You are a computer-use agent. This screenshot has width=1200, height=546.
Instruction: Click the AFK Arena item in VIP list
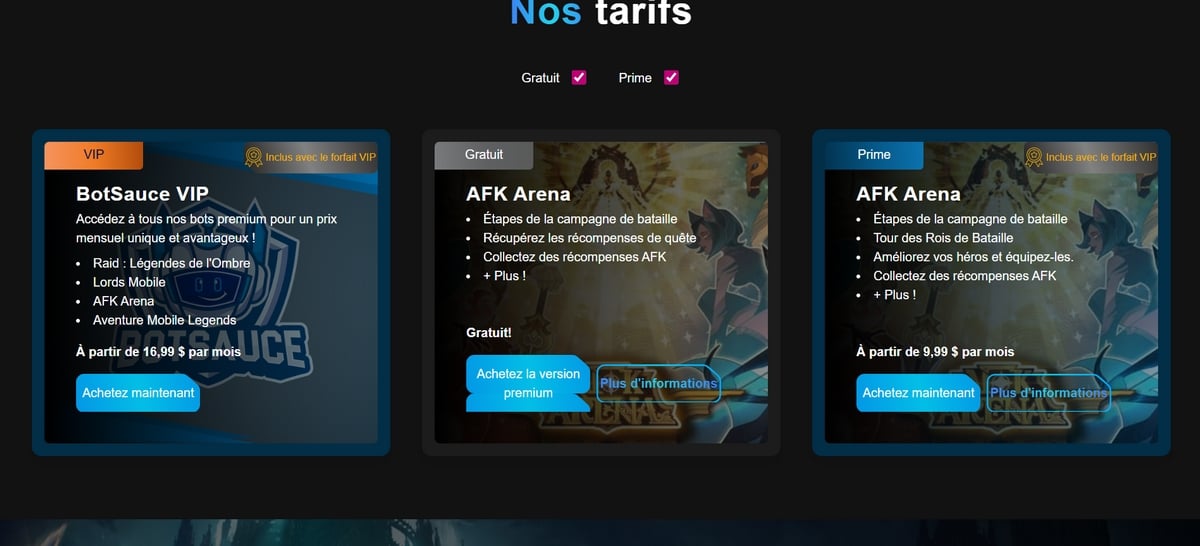coord(124,301)
